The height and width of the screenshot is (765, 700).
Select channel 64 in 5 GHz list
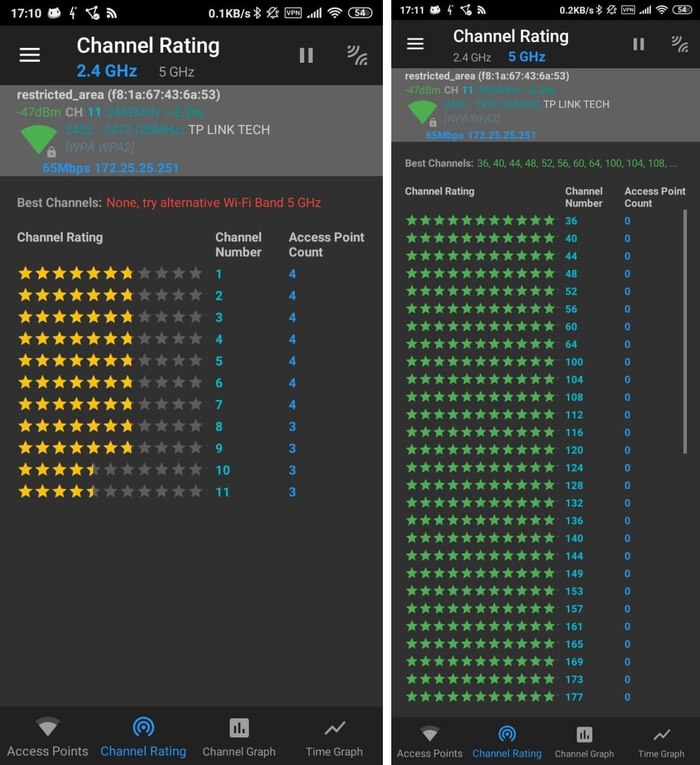point(571,344)
